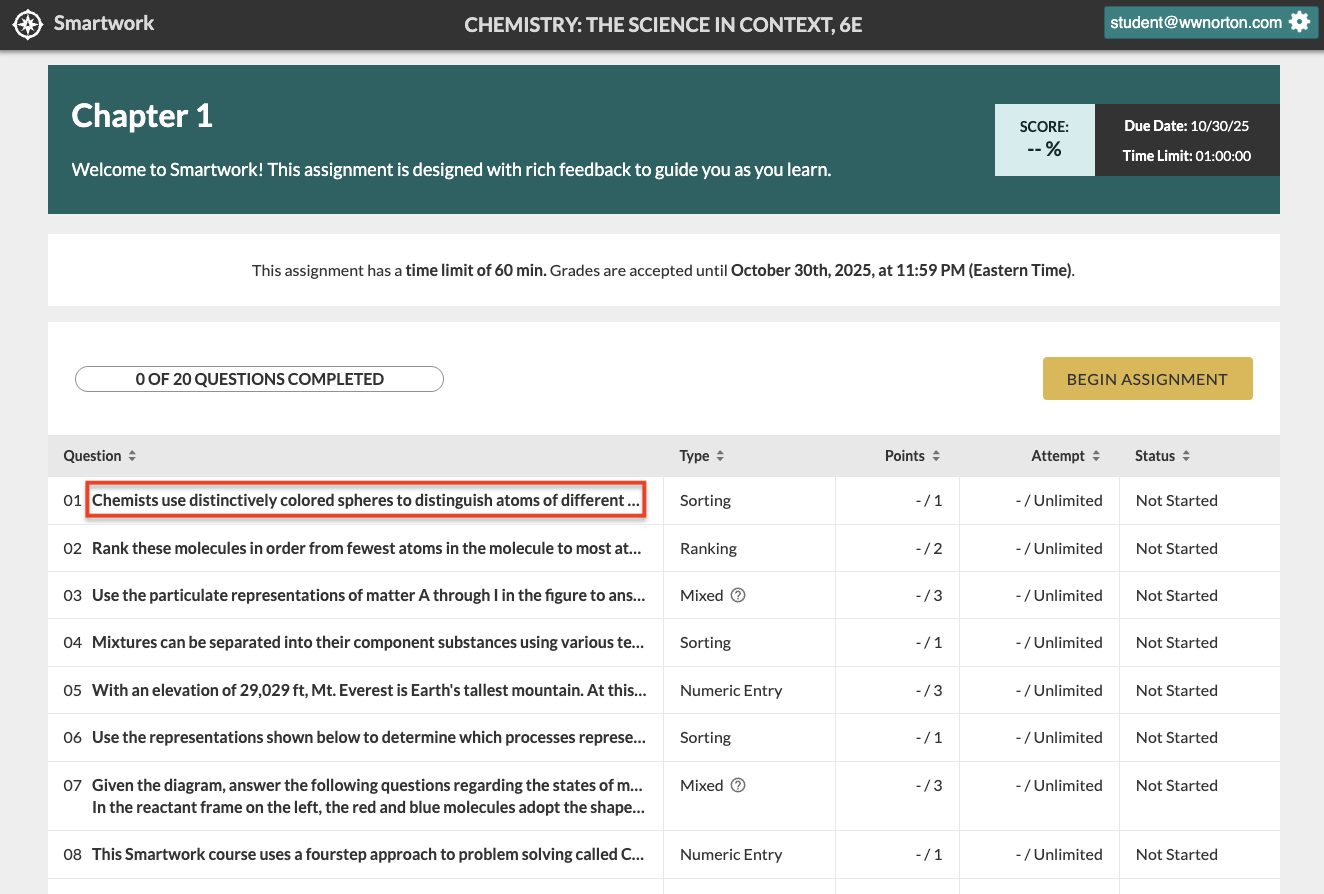Click the Smartwork compass logo icon
This screenshot has width=1324, height=894.
(28, 23)
